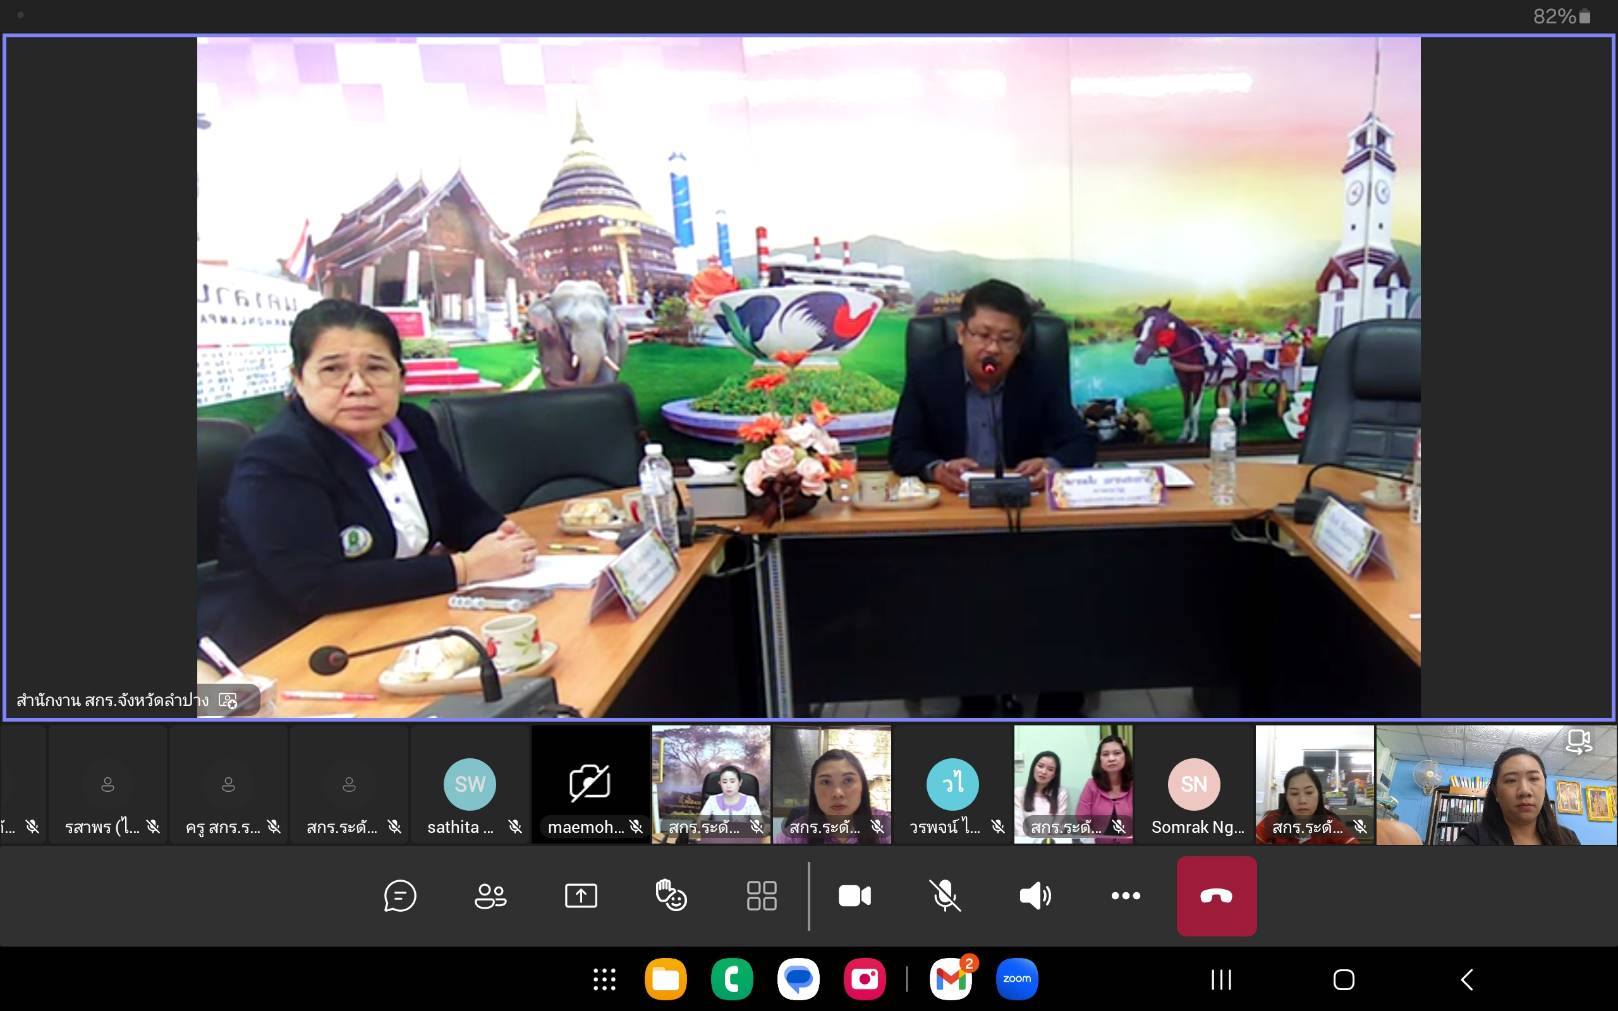
Task: Select the Somrak Ng participant tile
Action: coord(1194,786)
